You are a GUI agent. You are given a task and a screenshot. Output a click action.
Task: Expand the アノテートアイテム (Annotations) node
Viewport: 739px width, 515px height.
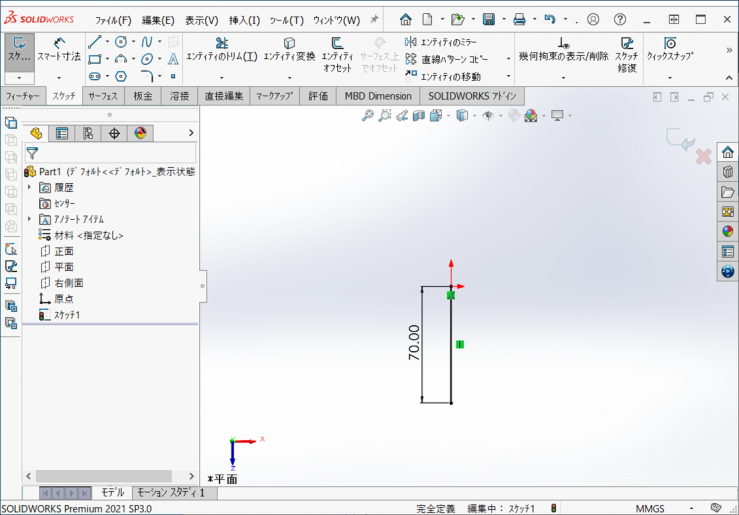click(30, 219)
